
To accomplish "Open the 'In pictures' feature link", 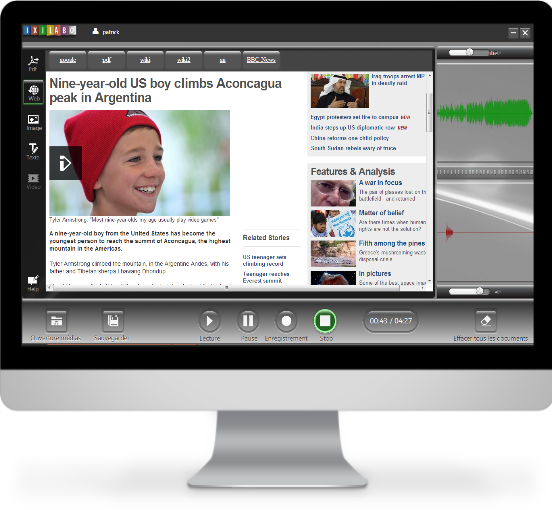I will tap(375, 273).
